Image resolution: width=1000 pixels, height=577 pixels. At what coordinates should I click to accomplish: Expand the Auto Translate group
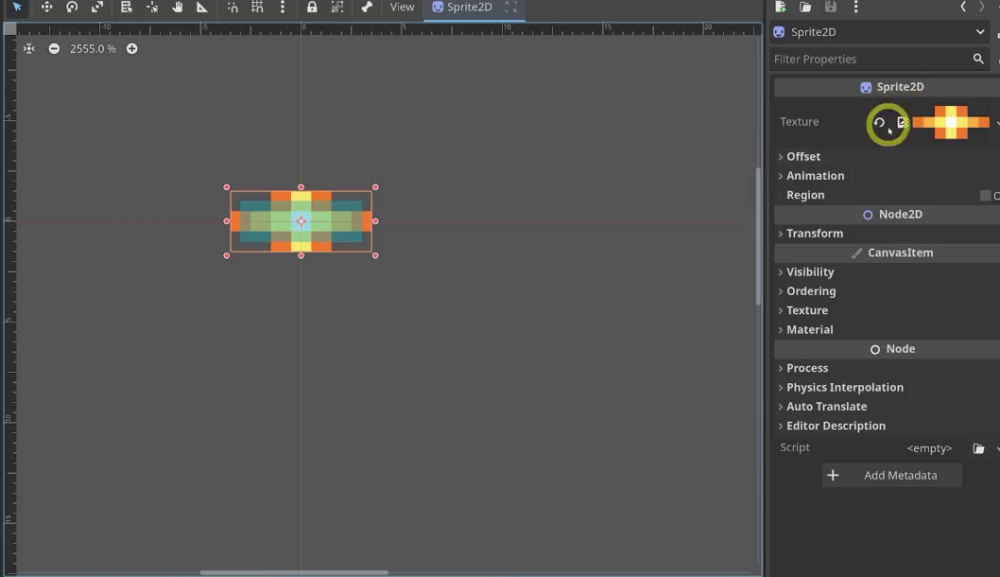tap(827, 407)
